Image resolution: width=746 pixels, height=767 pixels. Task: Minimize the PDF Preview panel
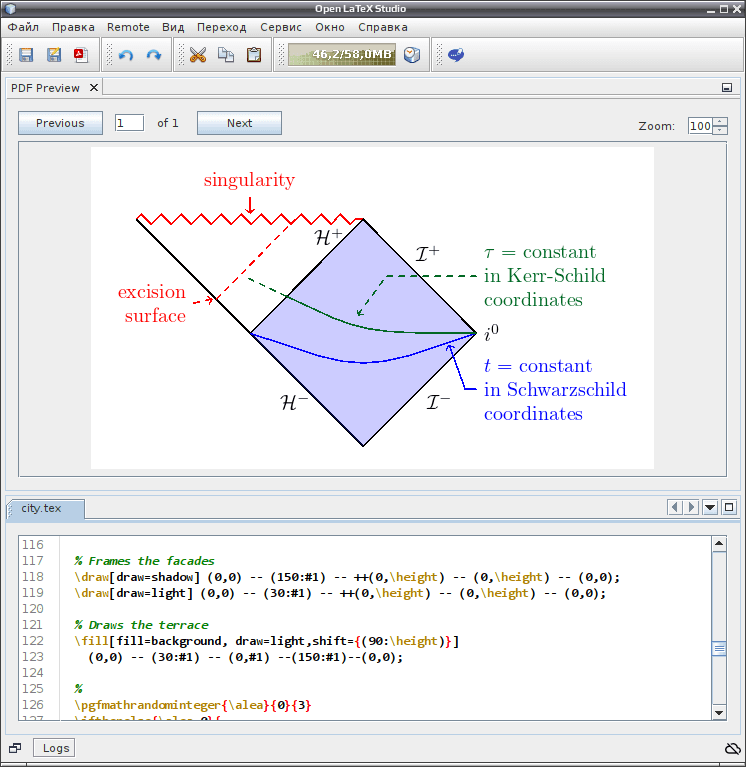(727, 88)
